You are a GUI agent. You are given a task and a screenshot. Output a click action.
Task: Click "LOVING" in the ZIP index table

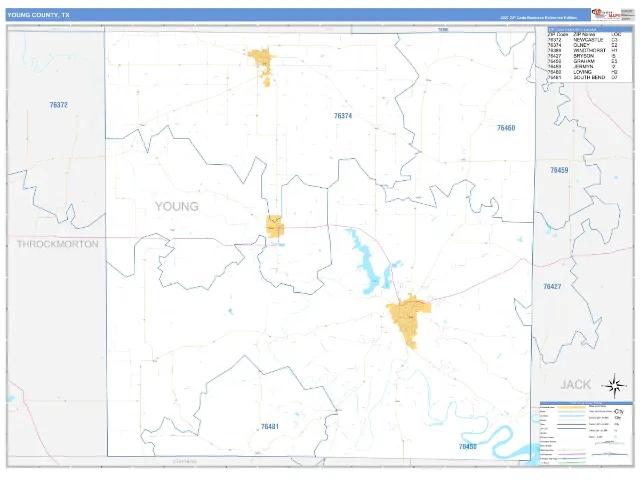coord(582,72)
